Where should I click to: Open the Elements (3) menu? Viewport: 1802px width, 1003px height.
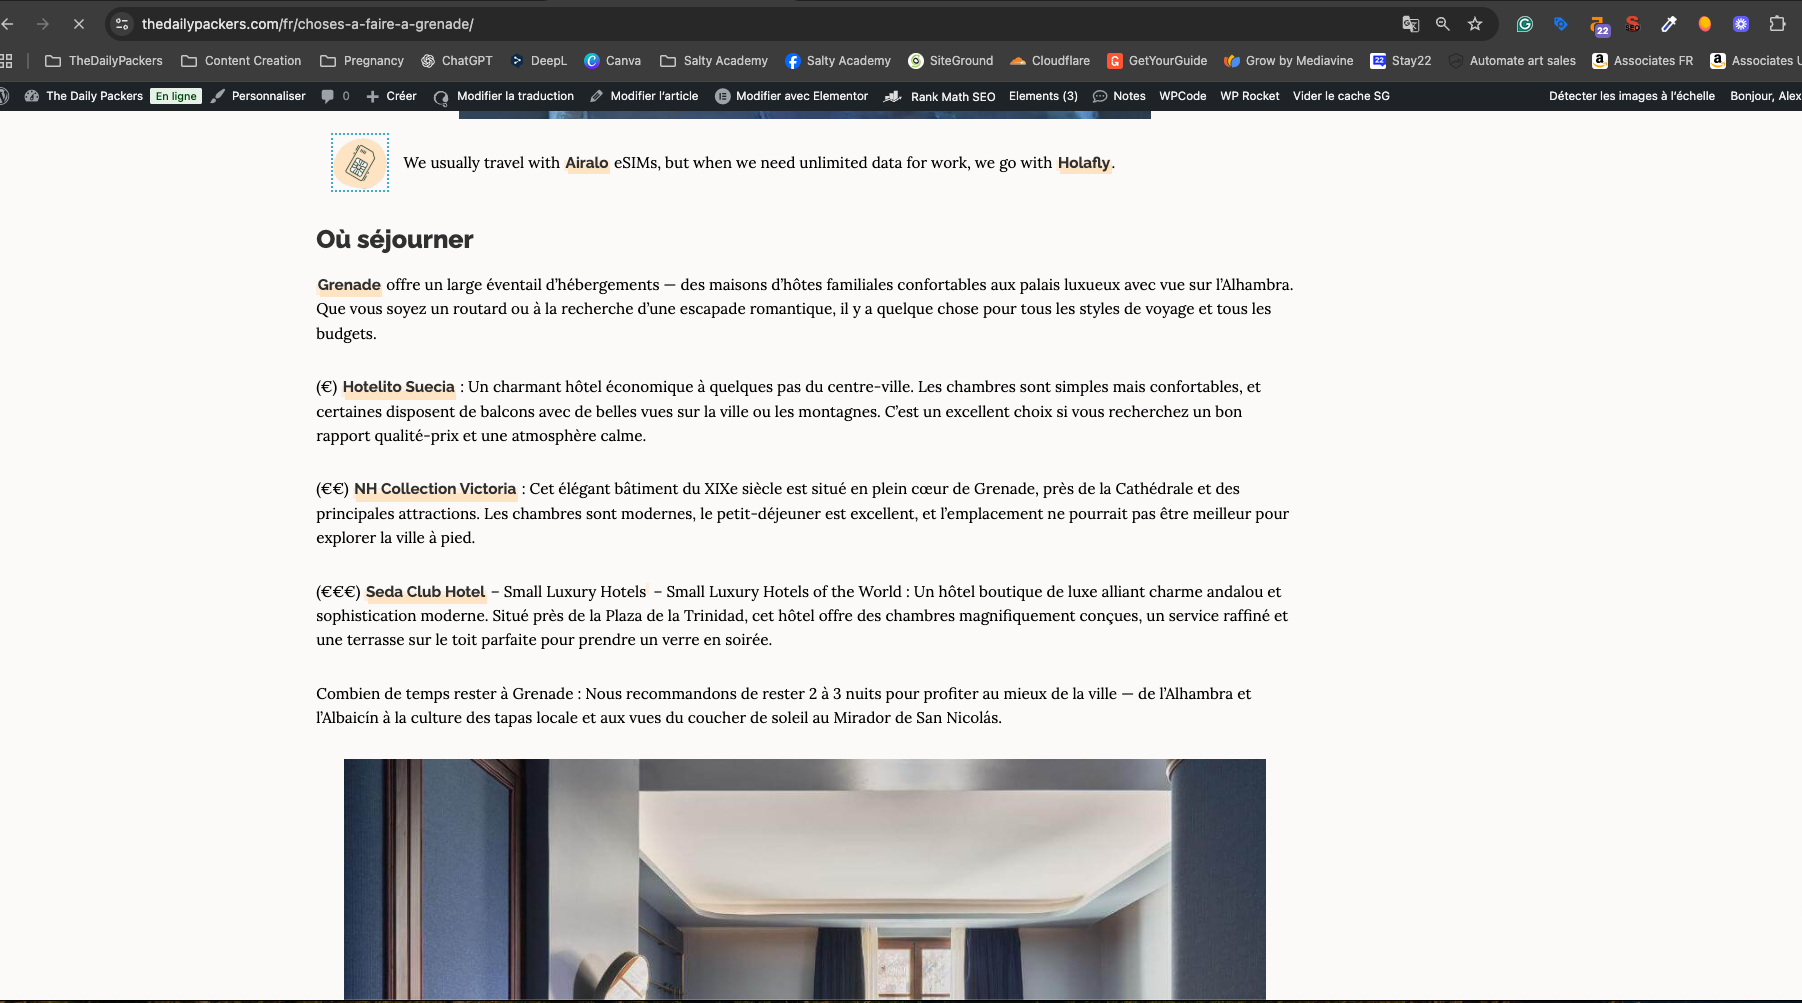pos(1043,96)
